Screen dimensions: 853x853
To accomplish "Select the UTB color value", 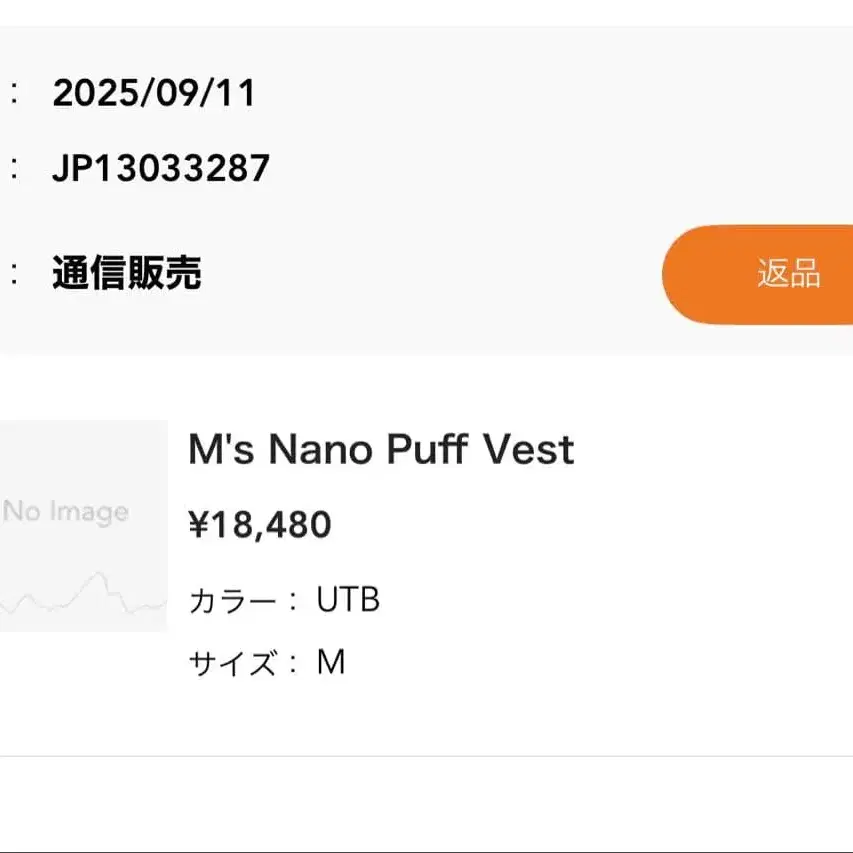I will pos(348,600).
